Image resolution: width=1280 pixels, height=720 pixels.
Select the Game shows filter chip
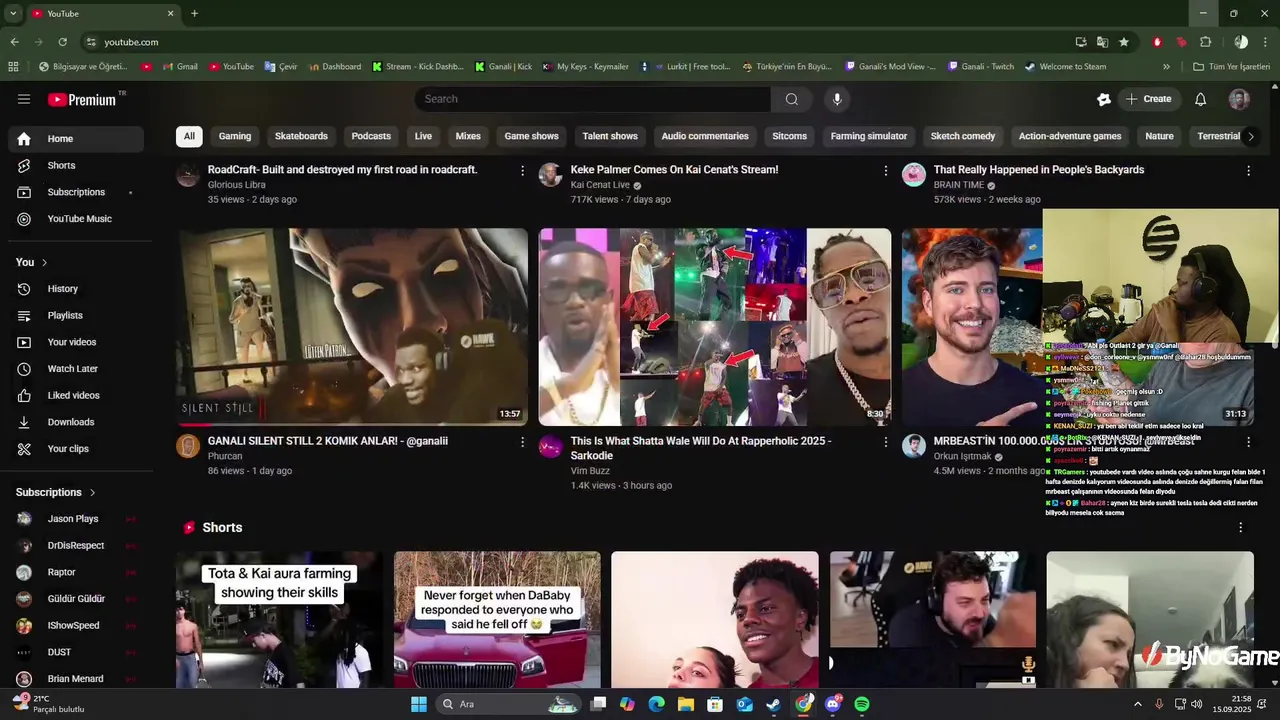[531, 136]
